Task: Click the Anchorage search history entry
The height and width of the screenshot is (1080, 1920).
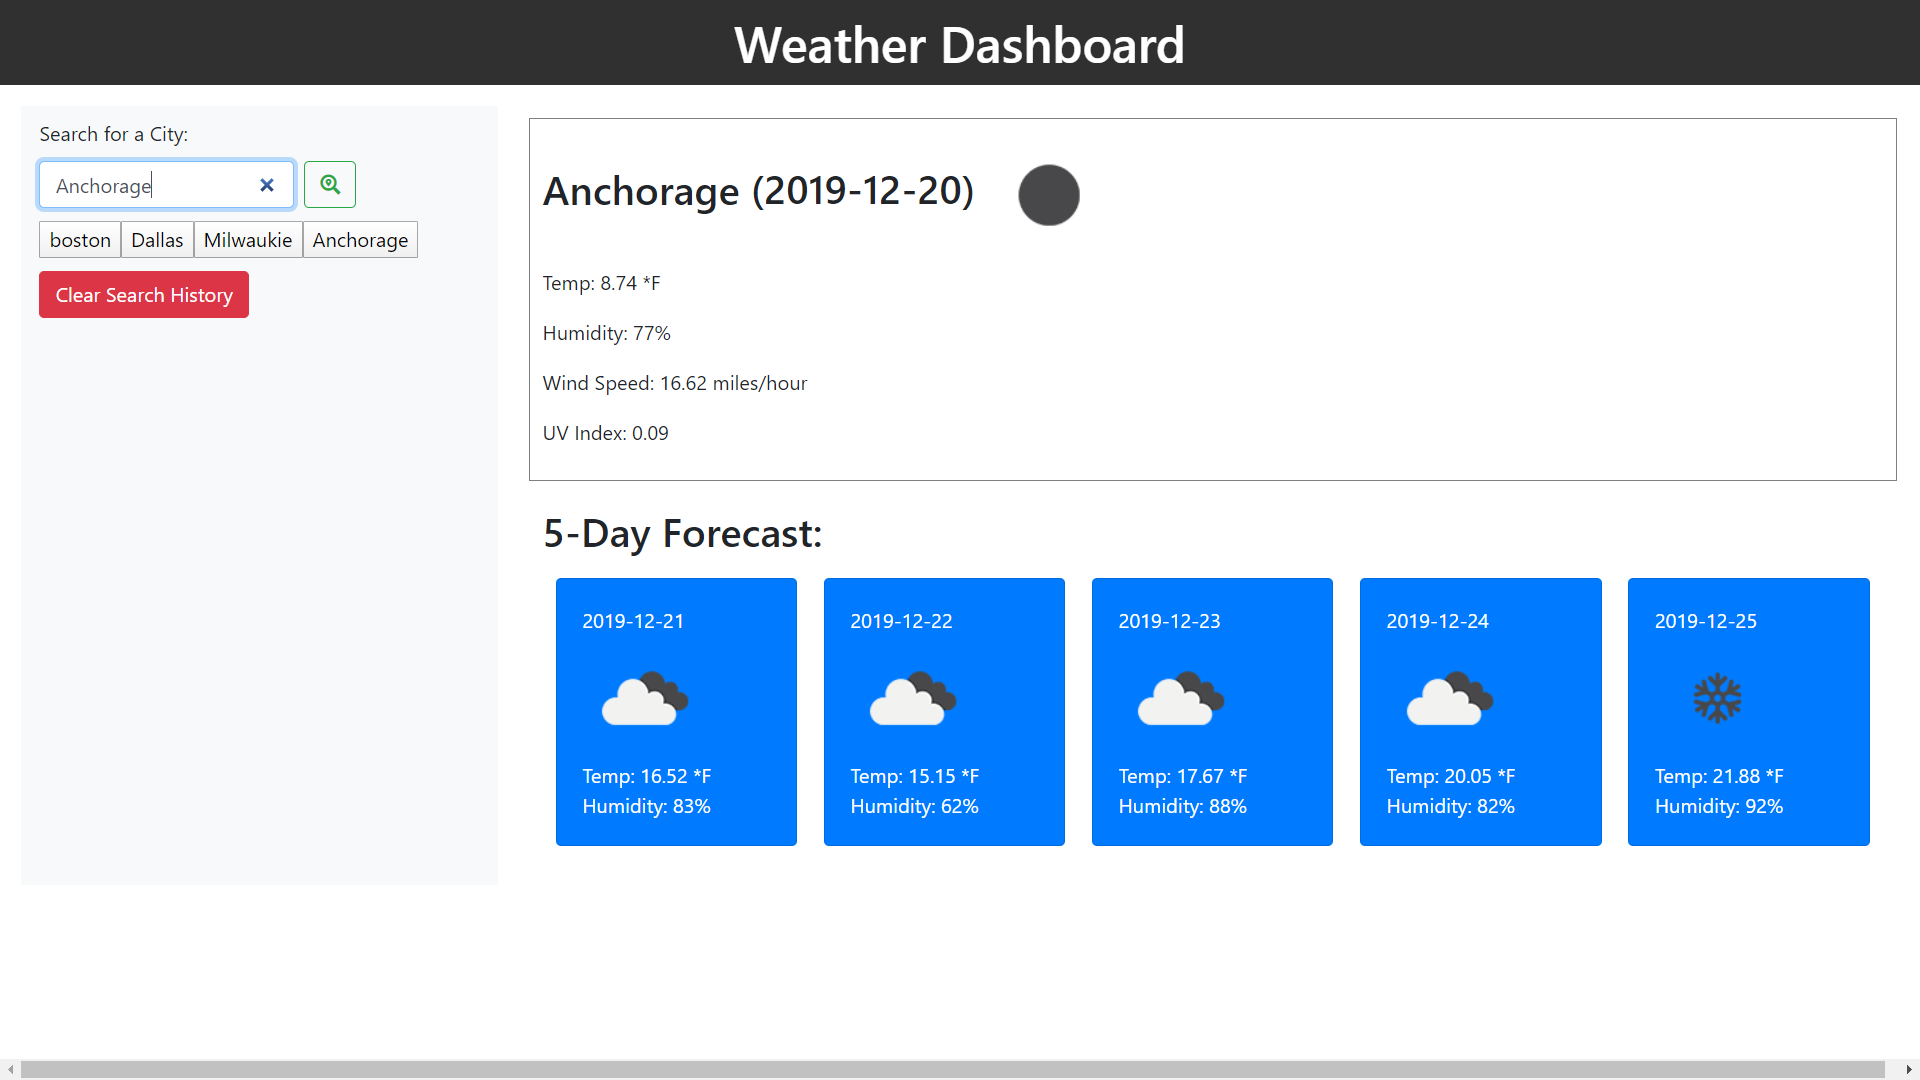Action: pos(359,239)
